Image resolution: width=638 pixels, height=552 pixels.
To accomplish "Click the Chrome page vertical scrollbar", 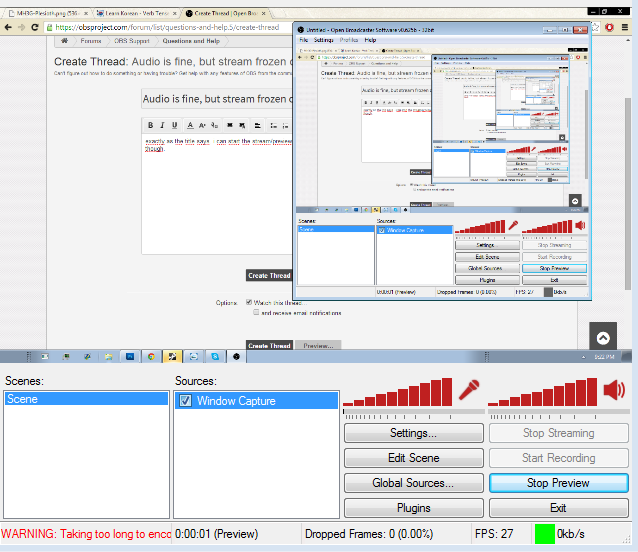I will click(x=628, y=193).
